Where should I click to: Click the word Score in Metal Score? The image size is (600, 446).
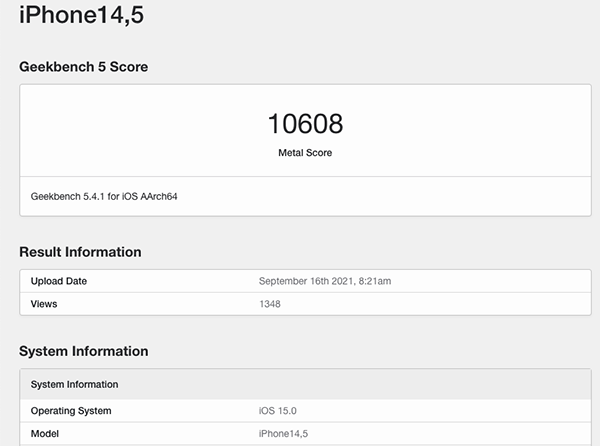[x=319, y=153]
